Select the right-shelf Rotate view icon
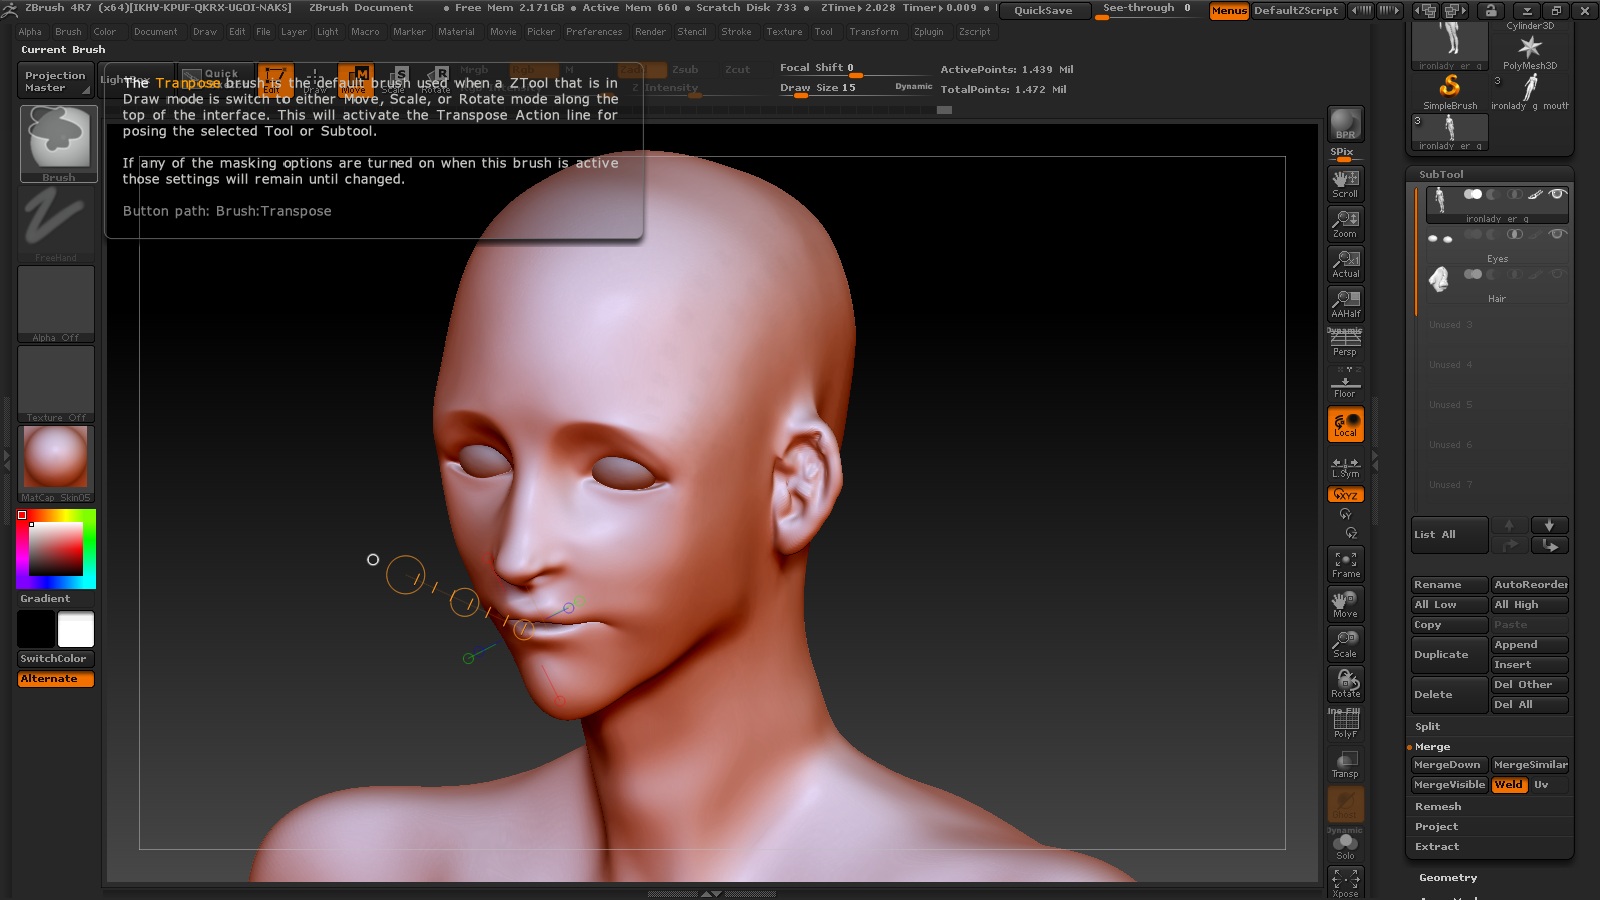The height and width of the screenshot is (900, 1600). point(1345,684)
